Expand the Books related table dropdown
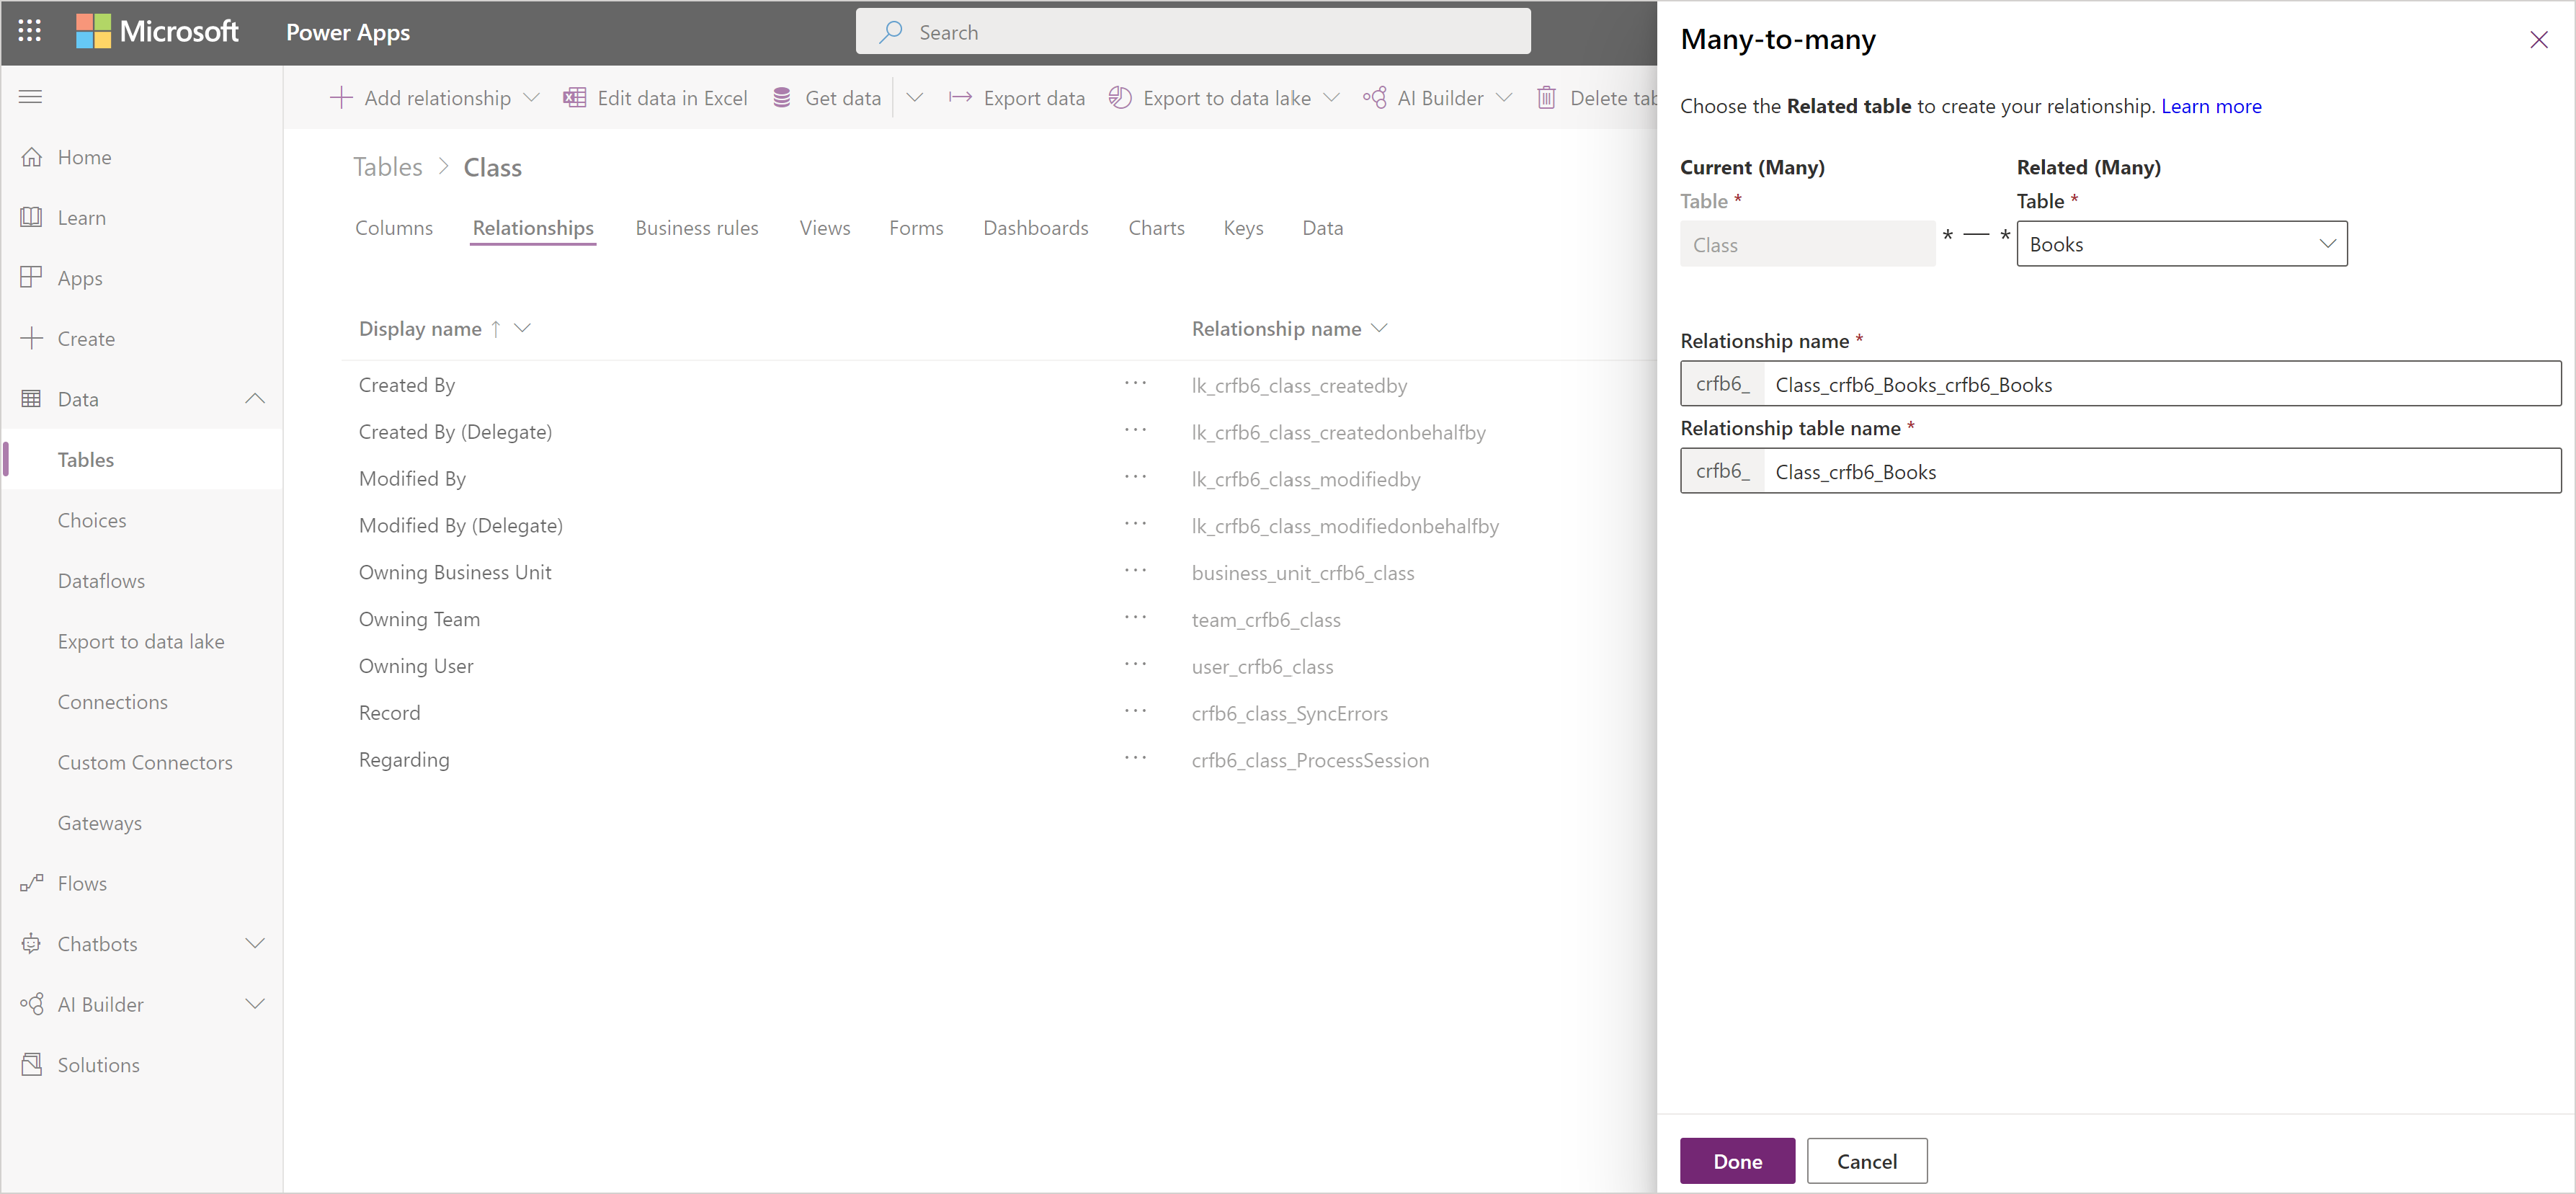The height and width of the screenshot is (1194, 2576). [2325, 243]
